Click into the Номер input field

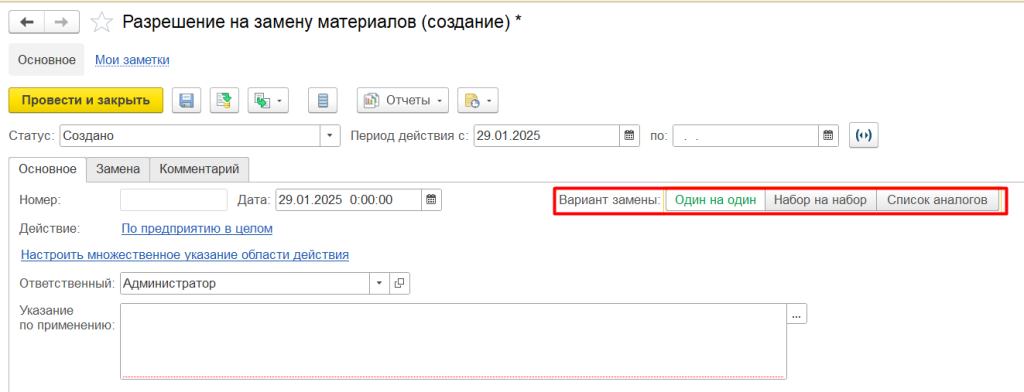pos(174,200)
